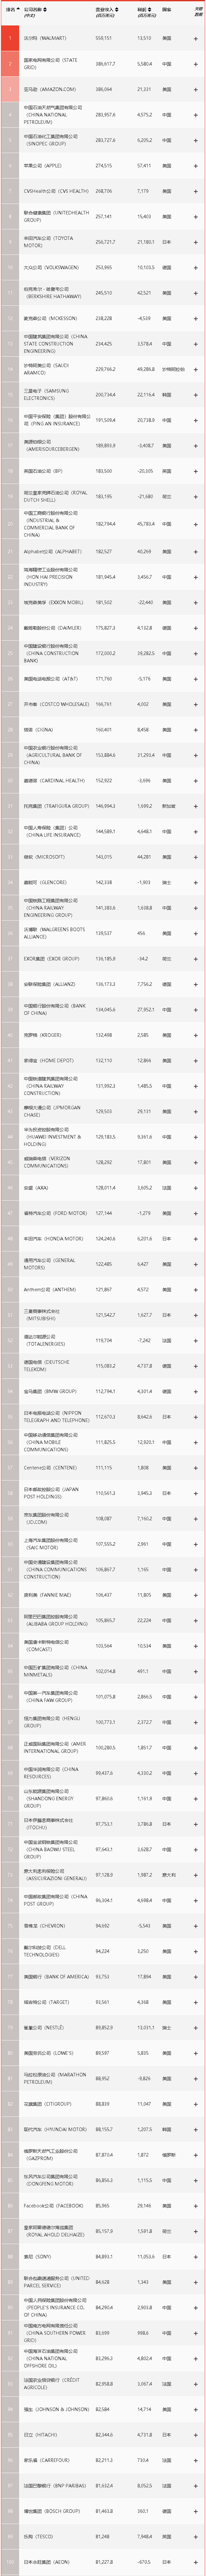Sort by 国家 country column header
Image resolution: width=206 pixels, height=2576 pixels.
[167, 9]
